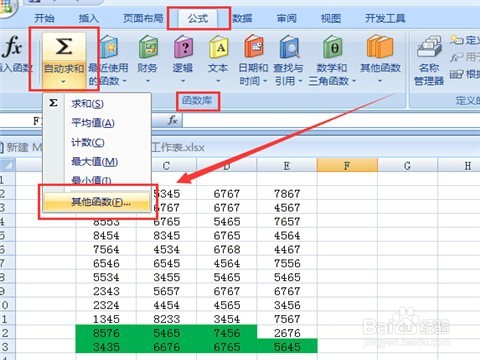Select green cell with 6676
This screenshot has width=480, height=360.
[x=166, y=347]
